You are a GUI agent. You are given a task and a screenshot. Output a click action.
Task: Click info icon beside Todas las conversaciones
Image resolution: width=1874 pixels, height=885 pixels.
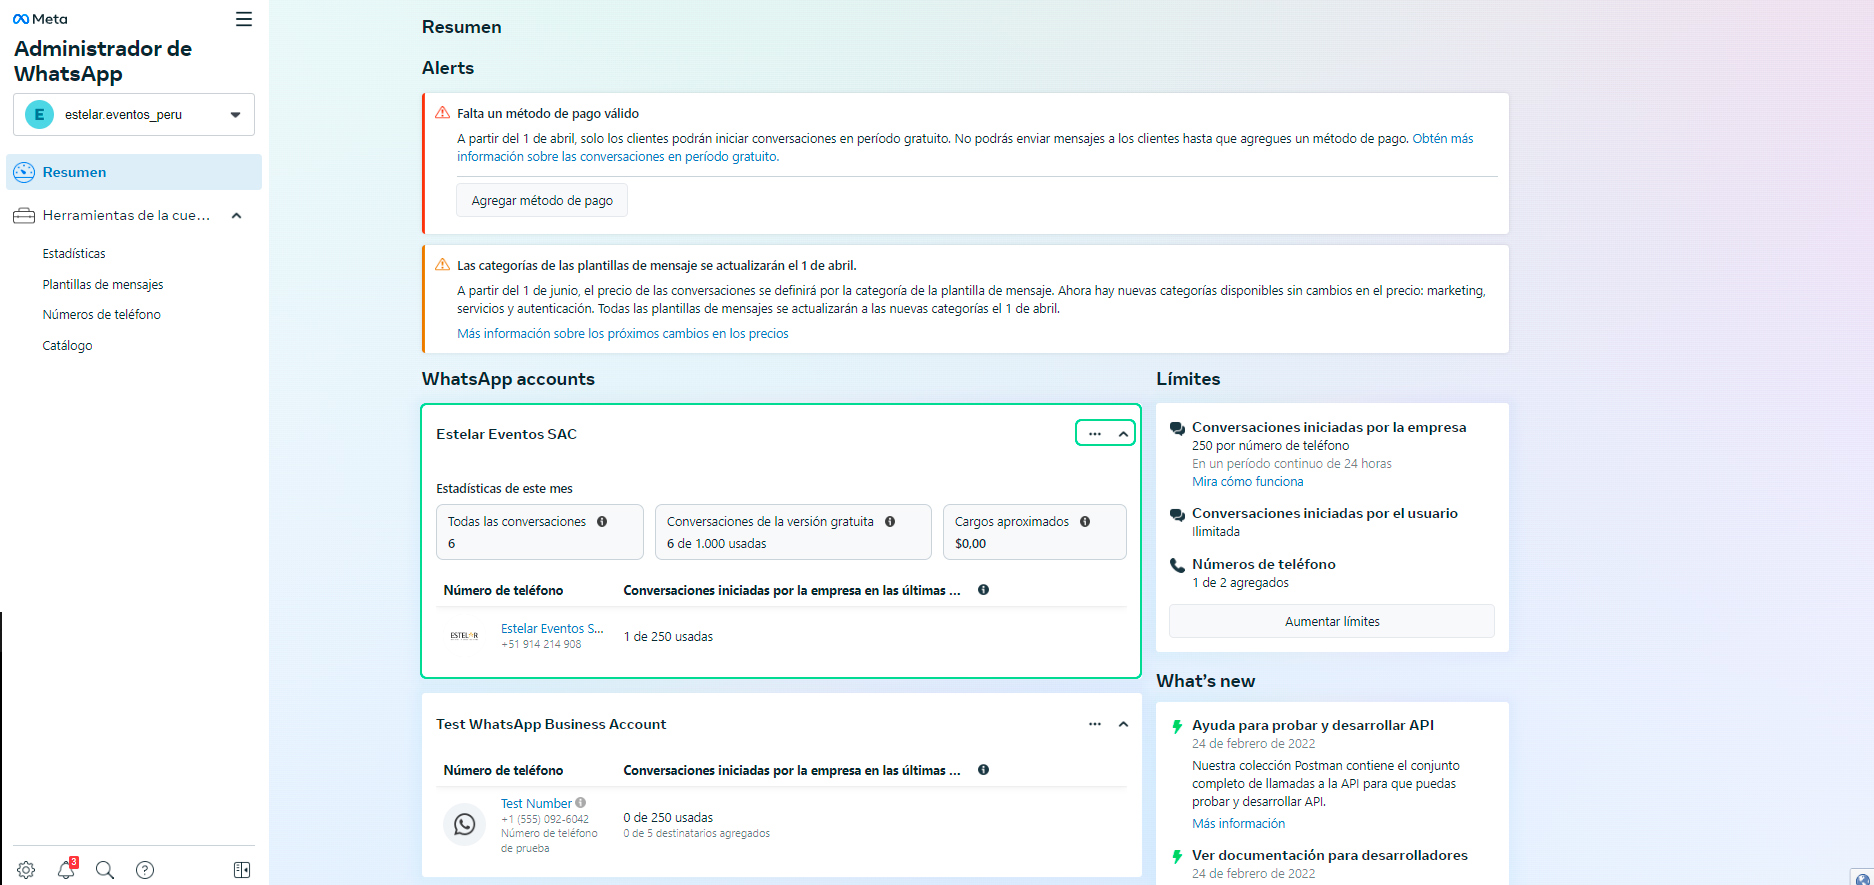[602, 522]
